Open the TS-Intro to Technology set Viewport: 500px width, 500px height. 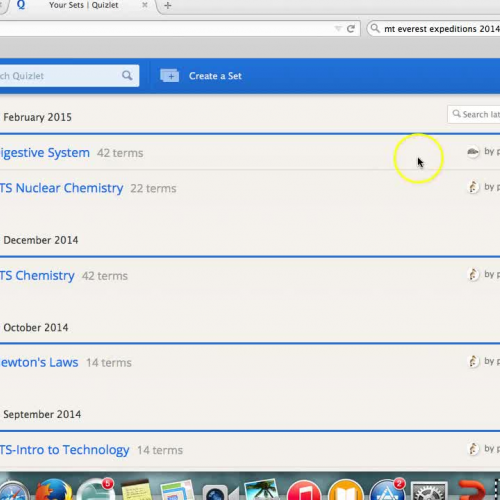pyautogui.click(x=64, y=450)
